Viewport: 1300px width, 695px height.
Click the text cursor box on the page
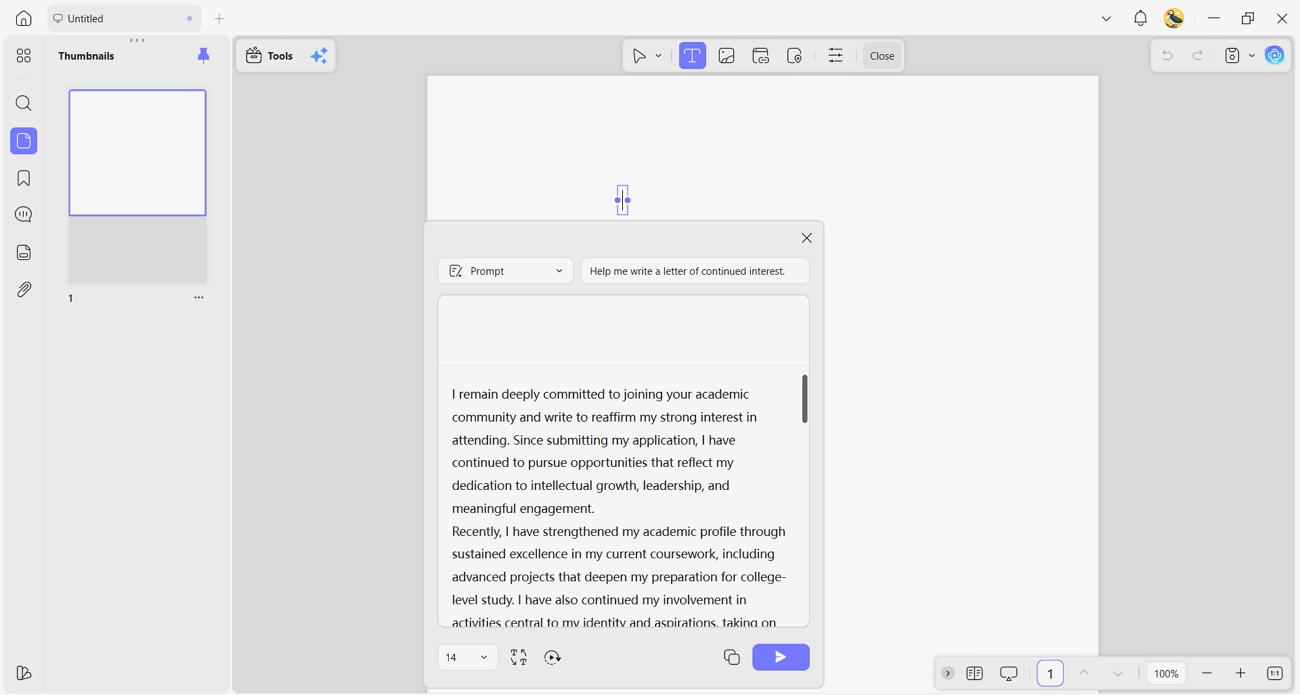click(x=622, y=200)
